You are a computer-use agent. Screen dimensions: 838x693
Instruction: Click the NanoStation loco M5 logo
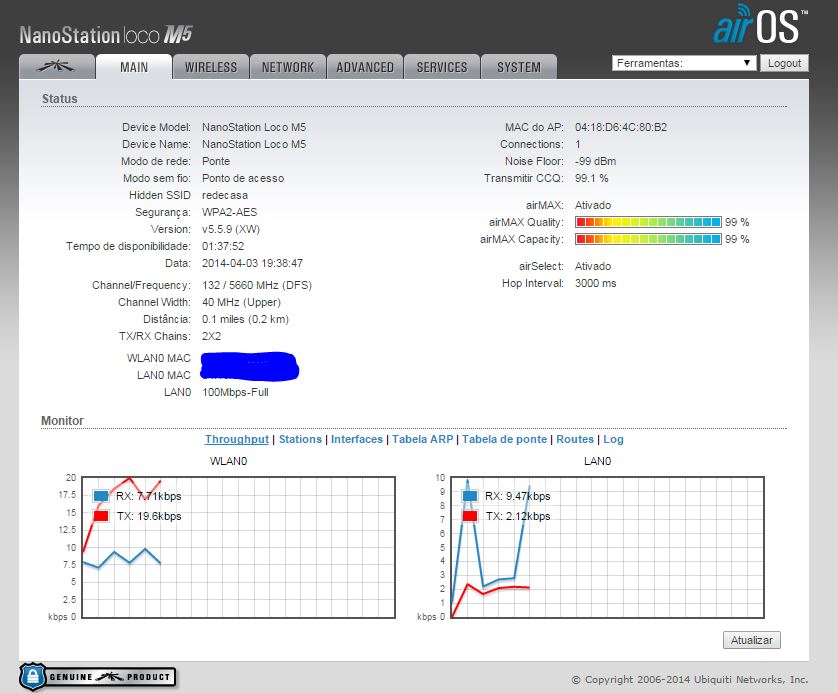[x=106, y=35]
